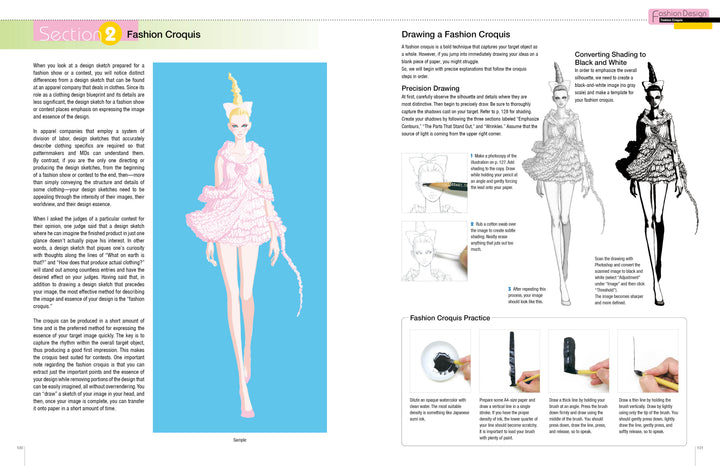Open the pencil shading step photo
The width and height of the screenshot is (720, 466).
(434, 183)
